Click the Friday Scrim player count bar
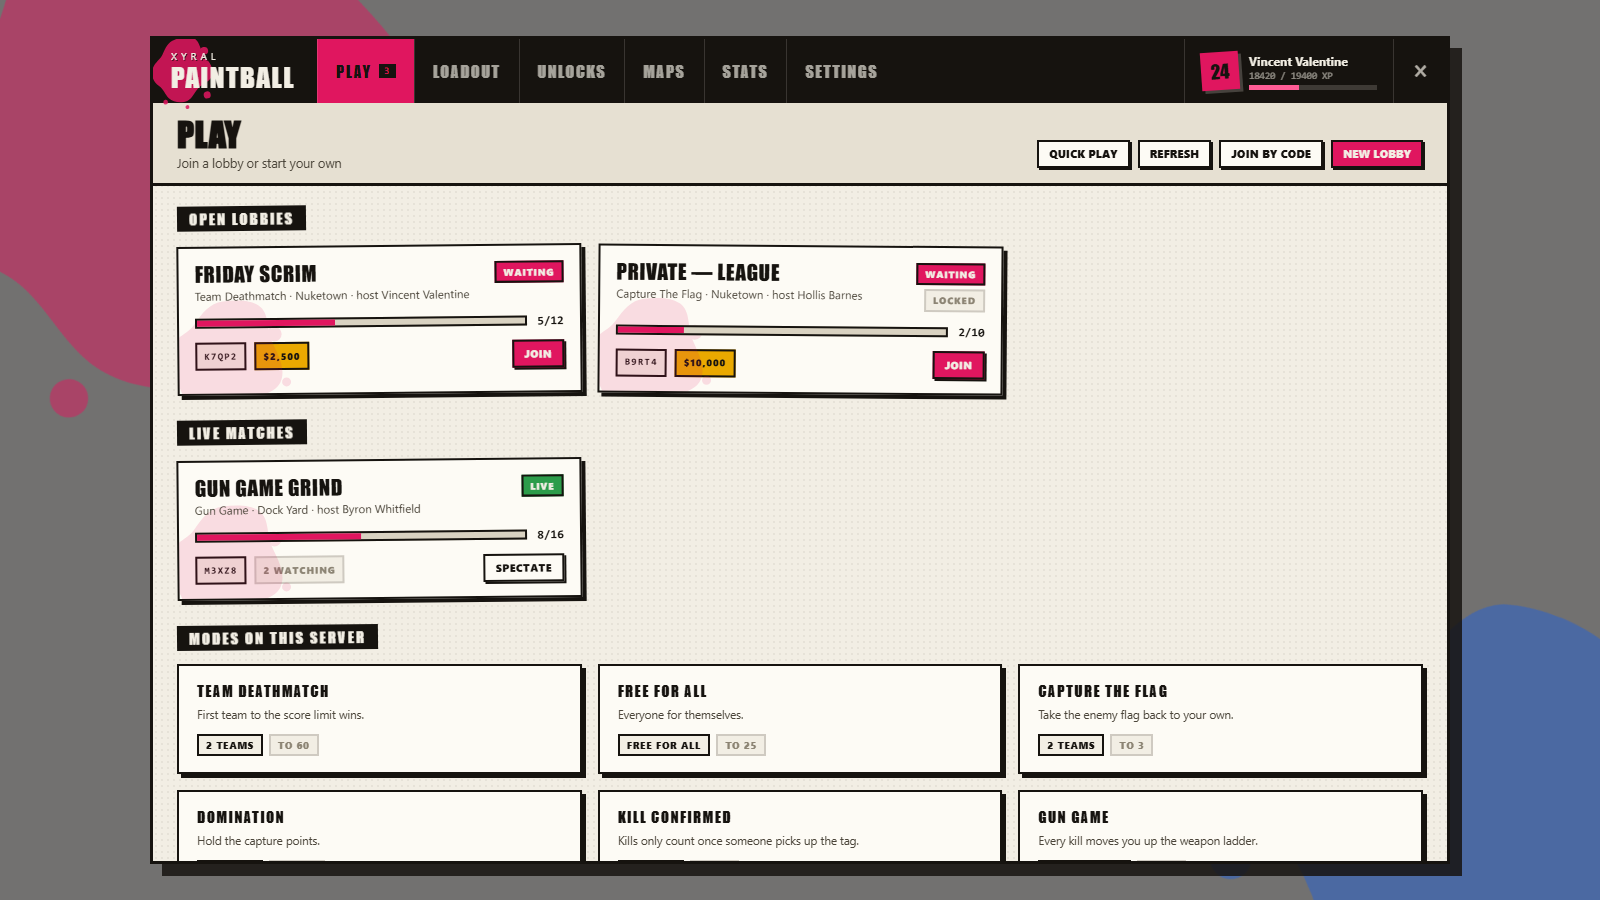 click(361, 322)
